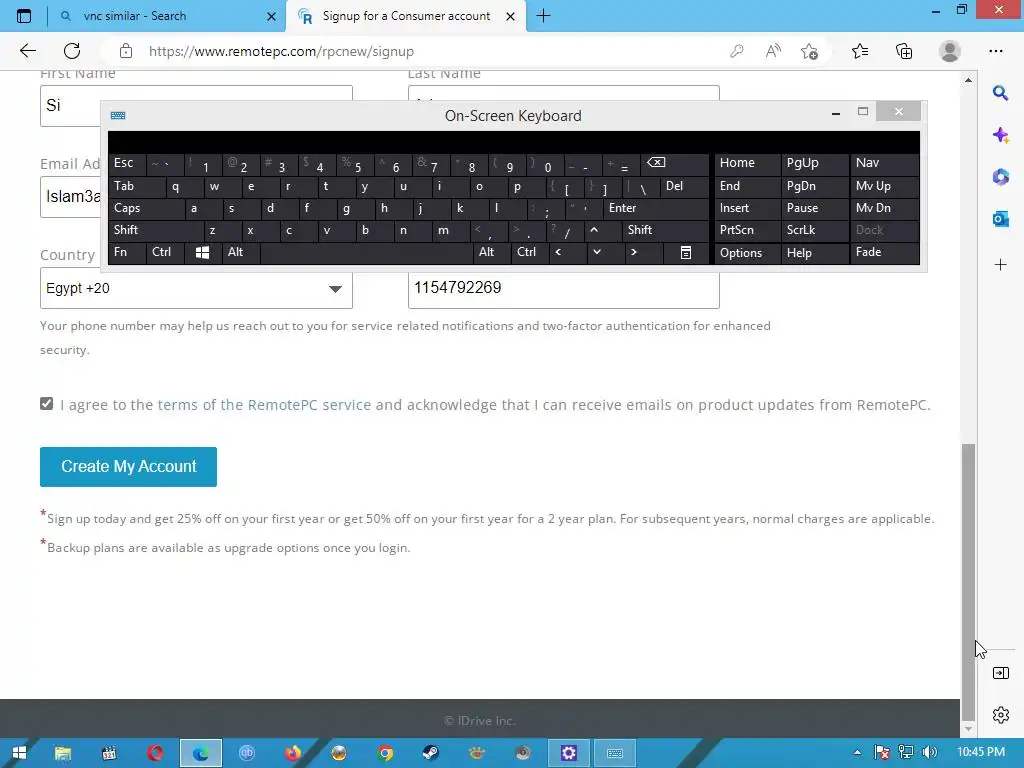Open the browser profile avatar

click(950, 51)
